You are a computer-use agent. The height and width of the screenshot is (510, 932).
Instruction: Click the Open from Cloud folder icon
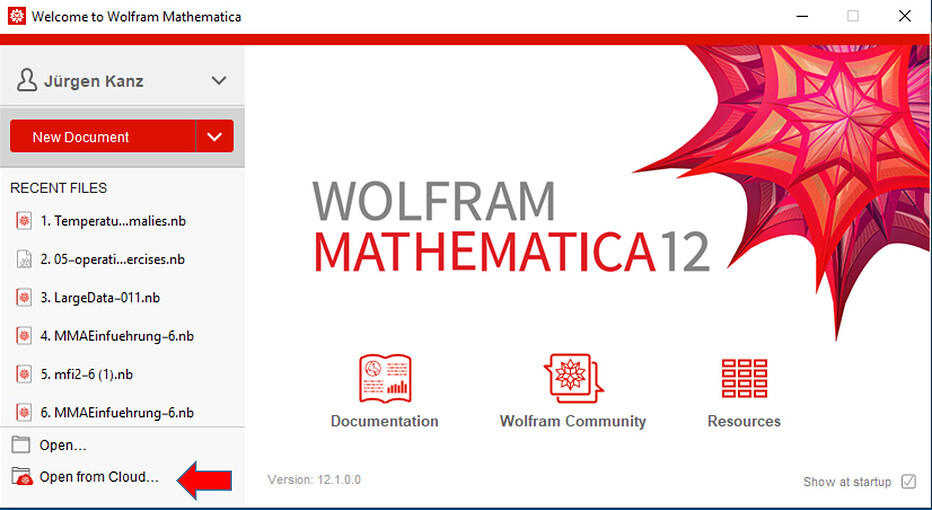[22, 477]
